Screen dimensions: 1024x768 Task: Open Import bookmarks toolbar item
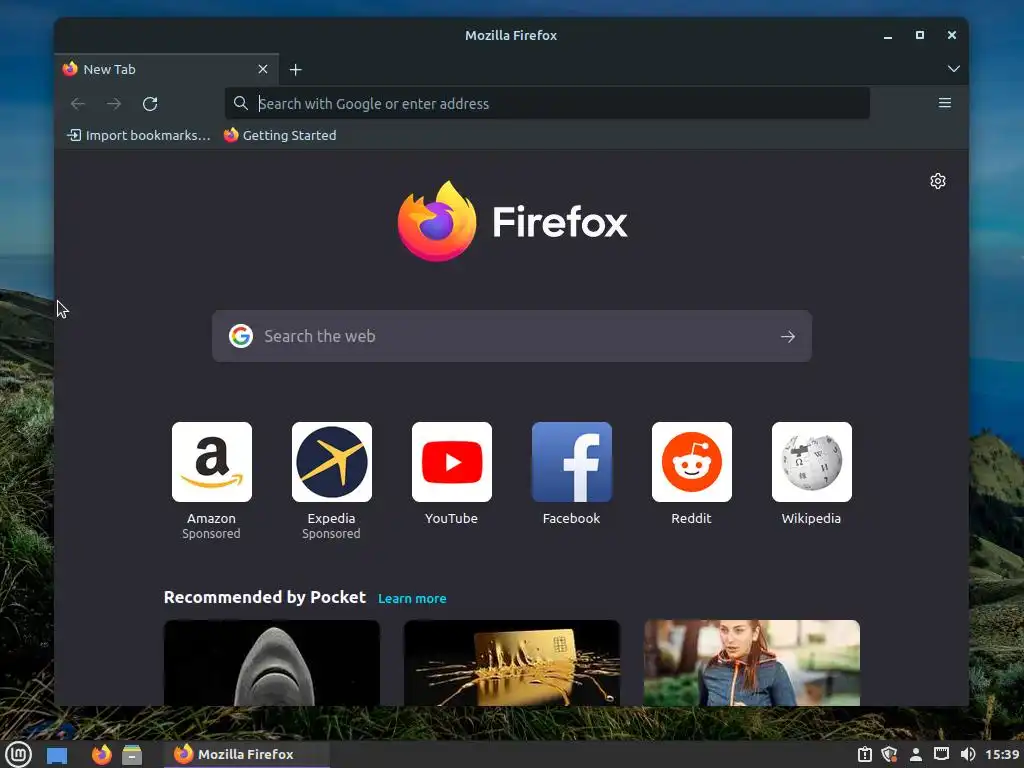pos(138,135)
